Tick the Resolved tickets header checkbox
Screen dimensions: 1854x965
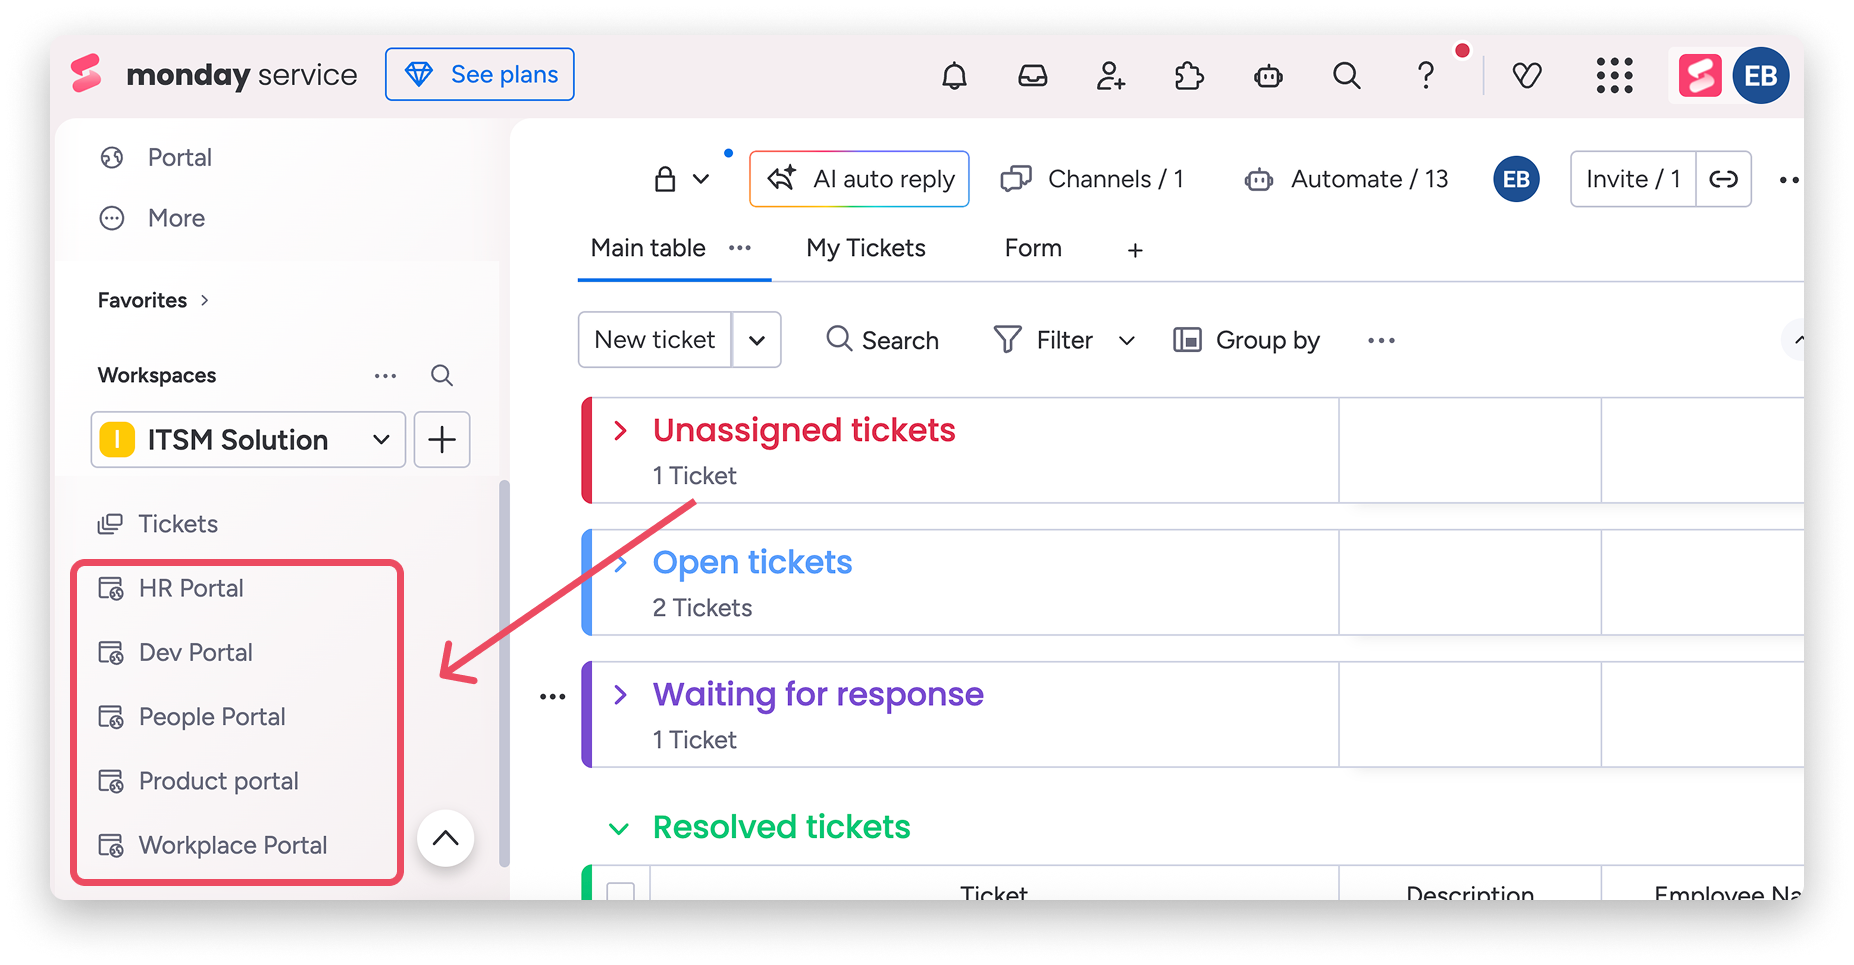click(x=621, y=890)
